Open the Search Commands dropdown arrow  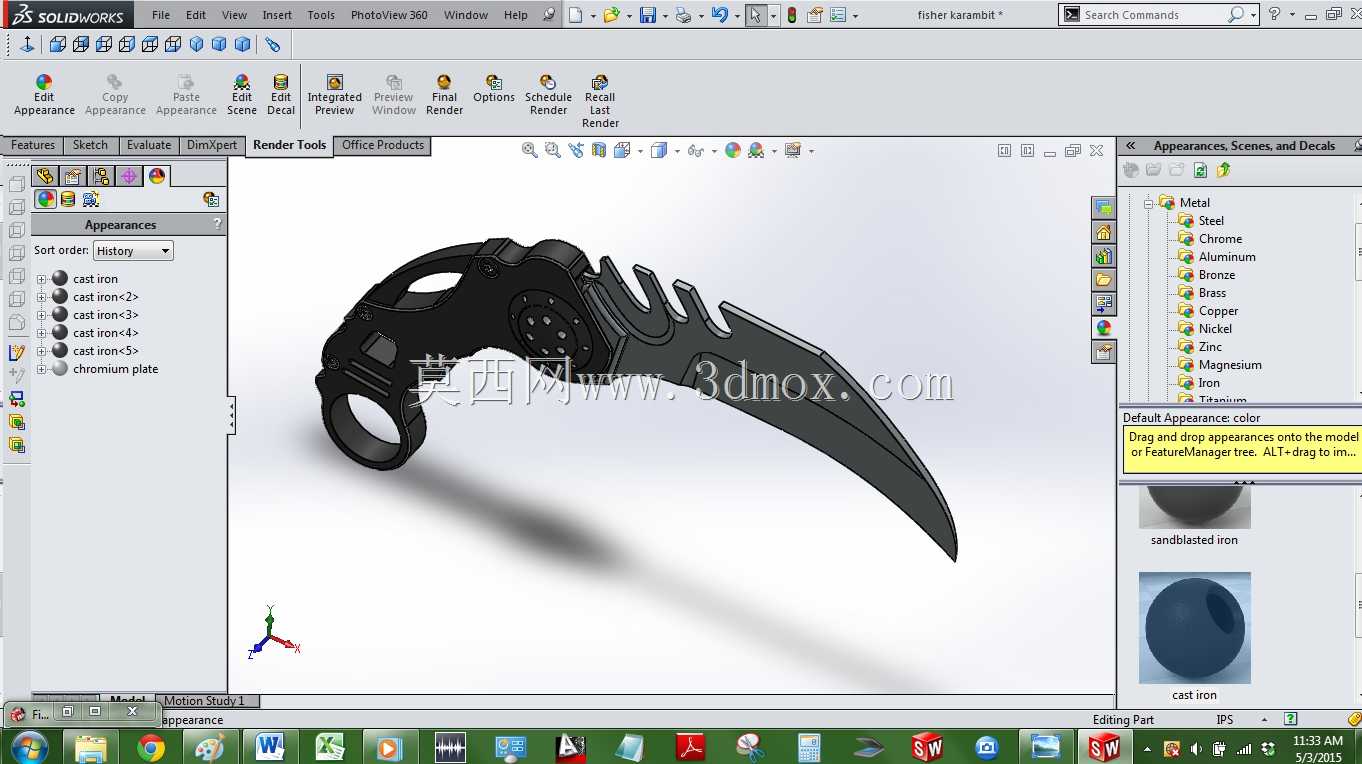[1253, 15]
